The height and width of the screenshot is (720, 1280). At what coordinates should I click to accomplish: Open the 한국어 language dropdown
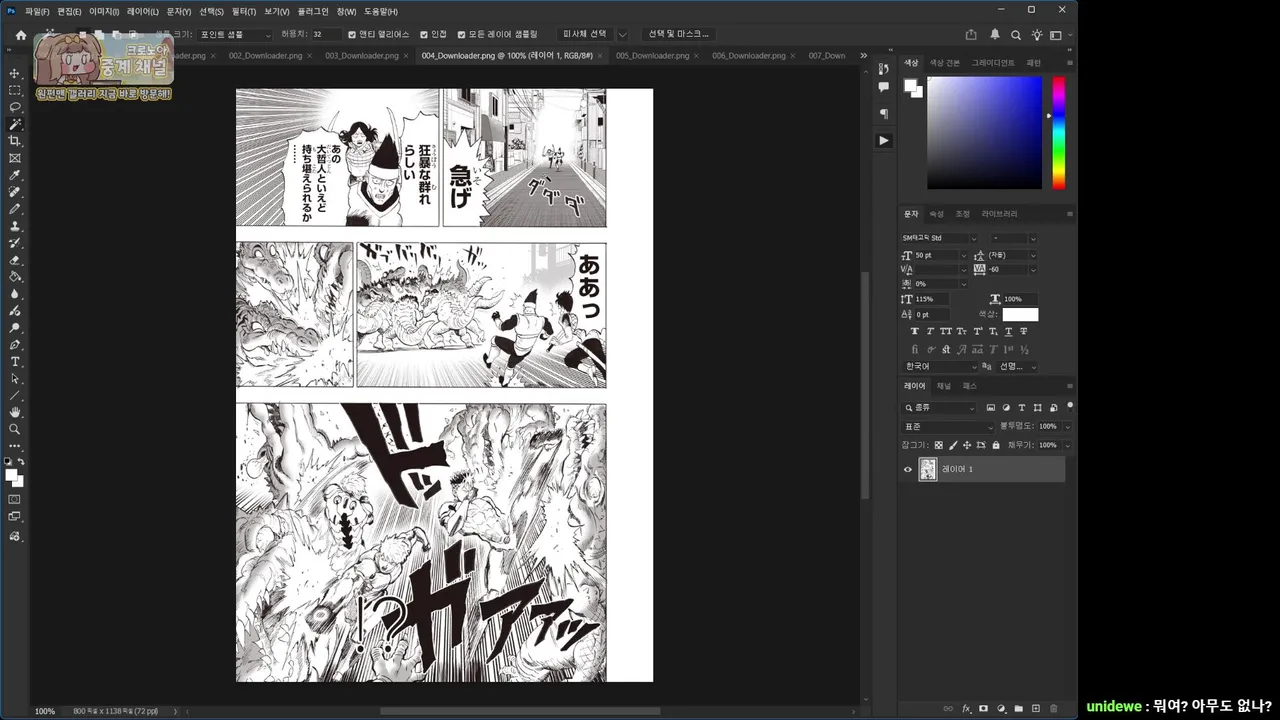tap(939, 366)
